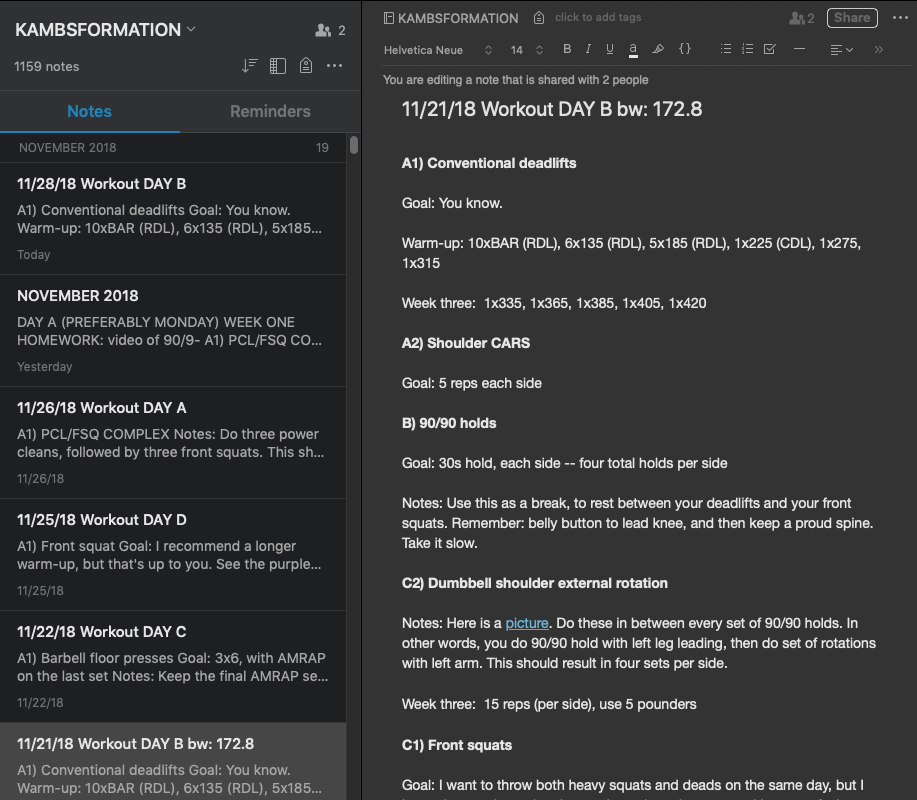This screenshot has width=917, height=800.
Task: Insert a checkbox to-do item
Action: [x=769, y=49]
